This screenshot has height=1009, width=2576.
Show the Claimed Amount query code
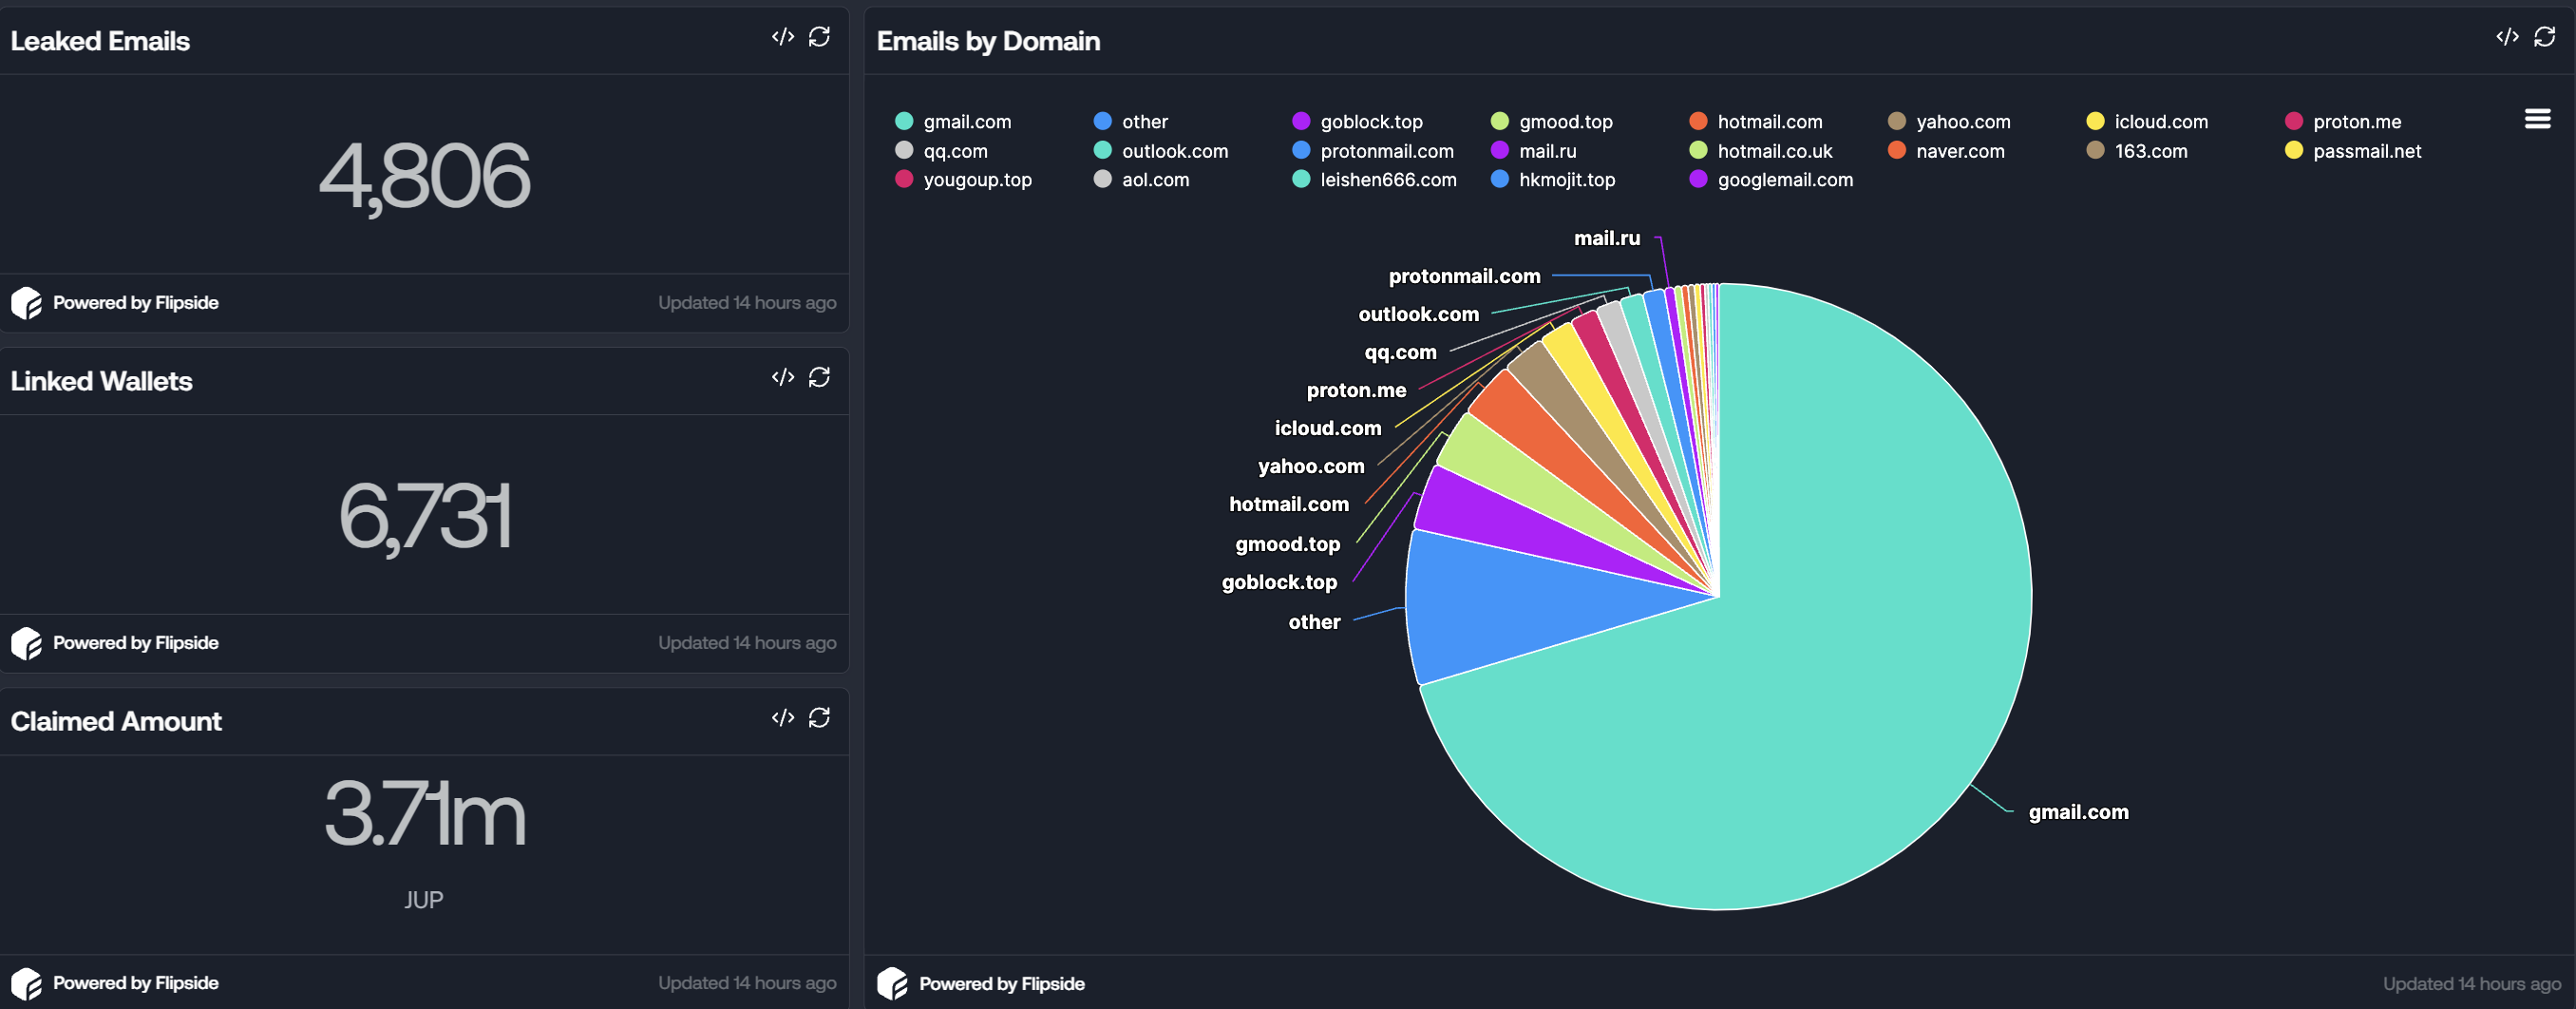click(x=782, y=718)
